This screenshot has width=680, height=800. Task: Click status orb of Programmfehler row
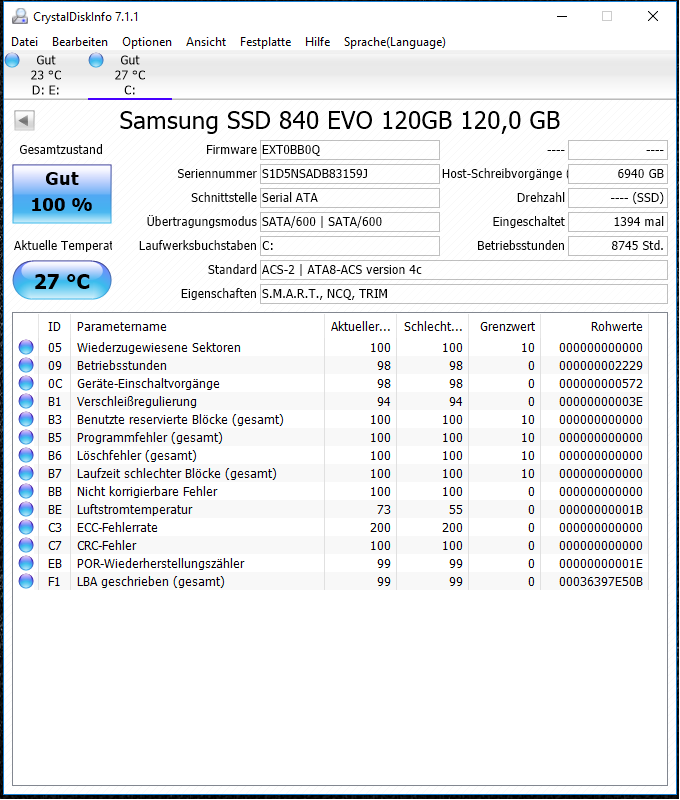click(x=26, y=437)
